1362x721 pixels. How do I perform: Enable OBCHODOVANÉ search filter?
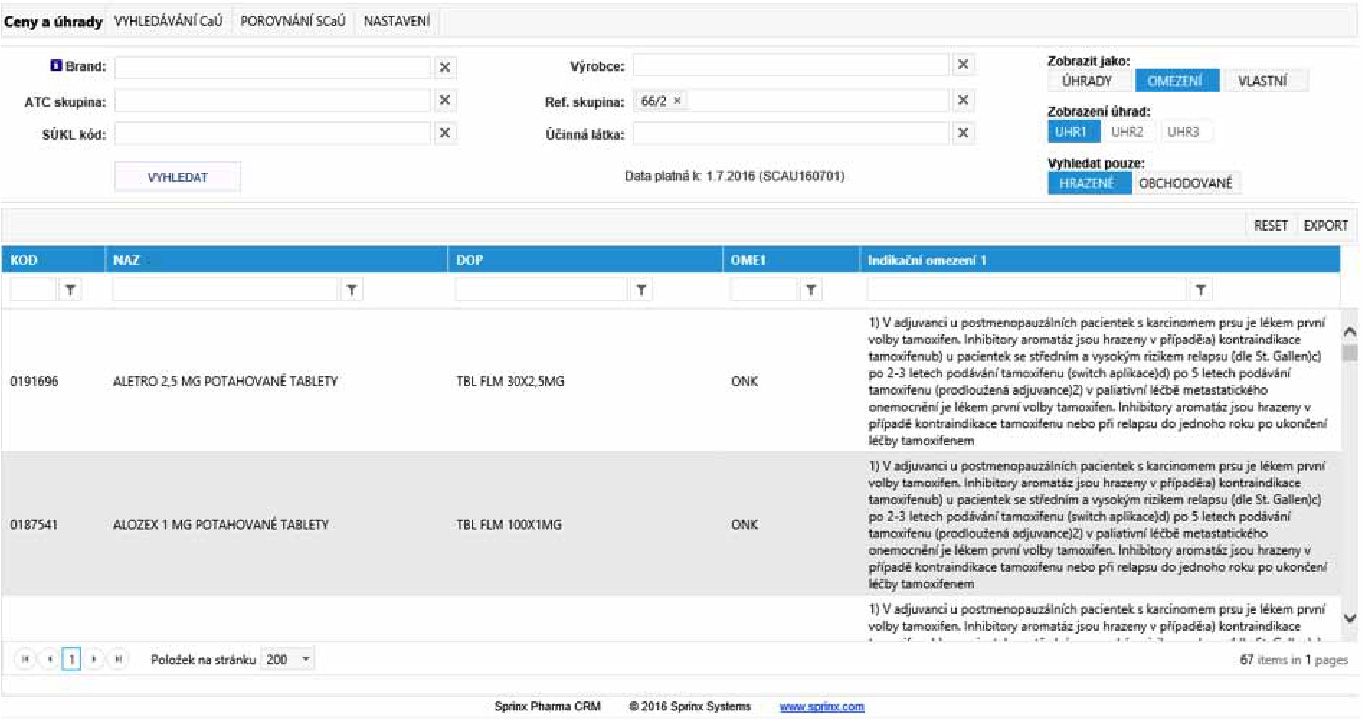pyautogui.click(x=1187, y=183)
